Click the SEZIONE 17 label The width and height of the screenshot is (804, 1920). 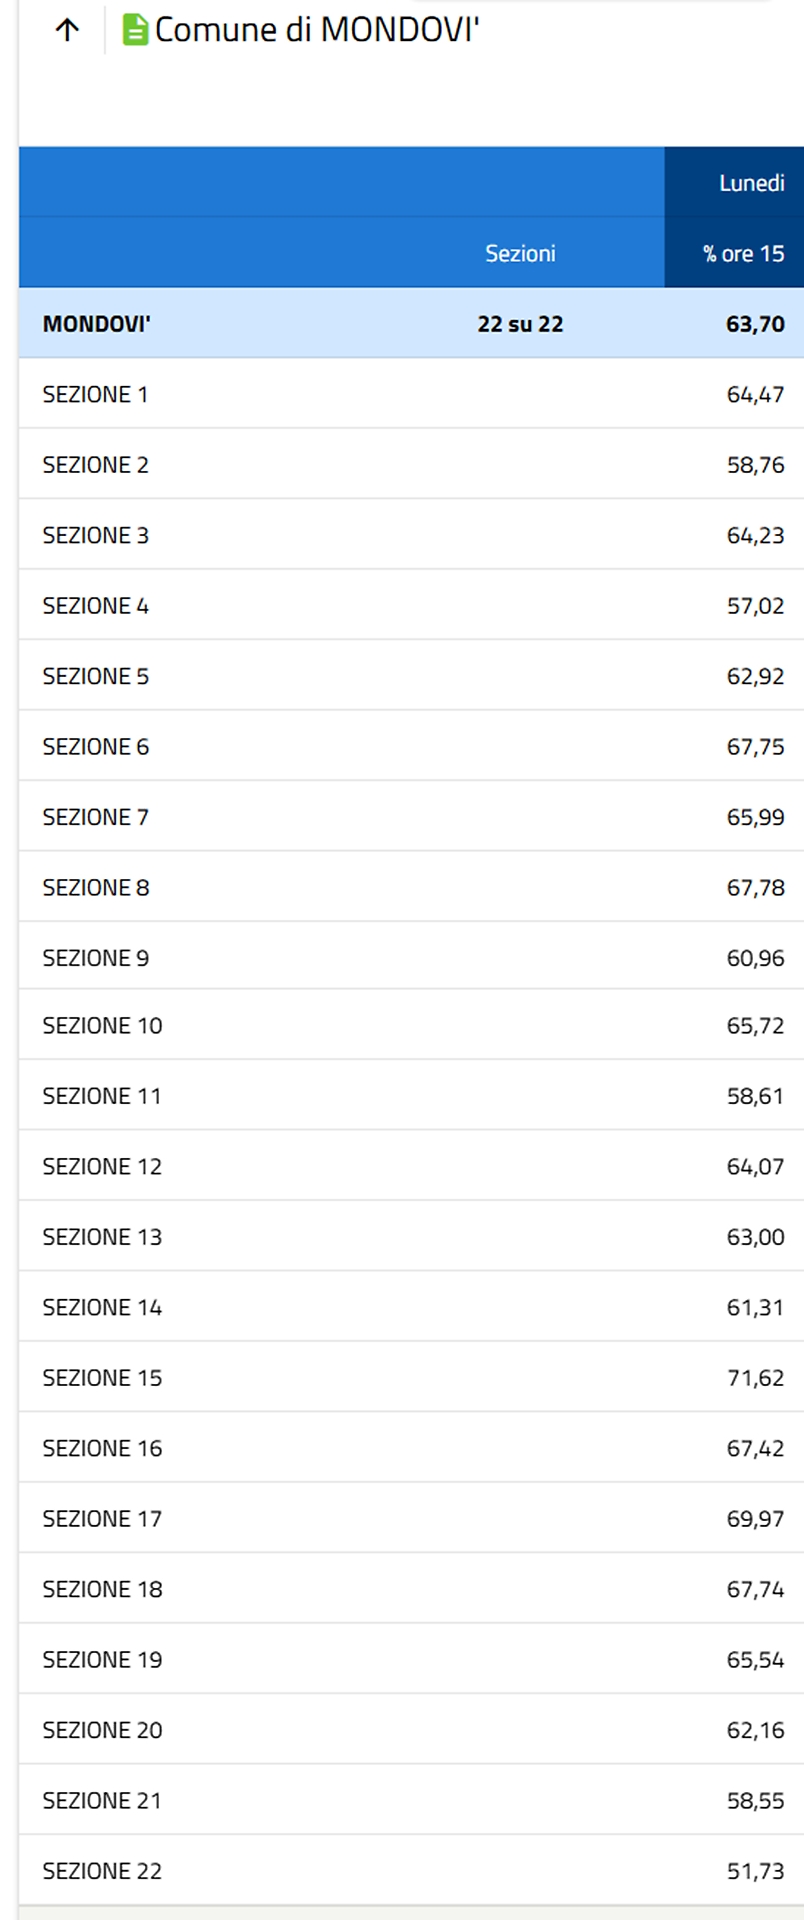point(101,1519)
